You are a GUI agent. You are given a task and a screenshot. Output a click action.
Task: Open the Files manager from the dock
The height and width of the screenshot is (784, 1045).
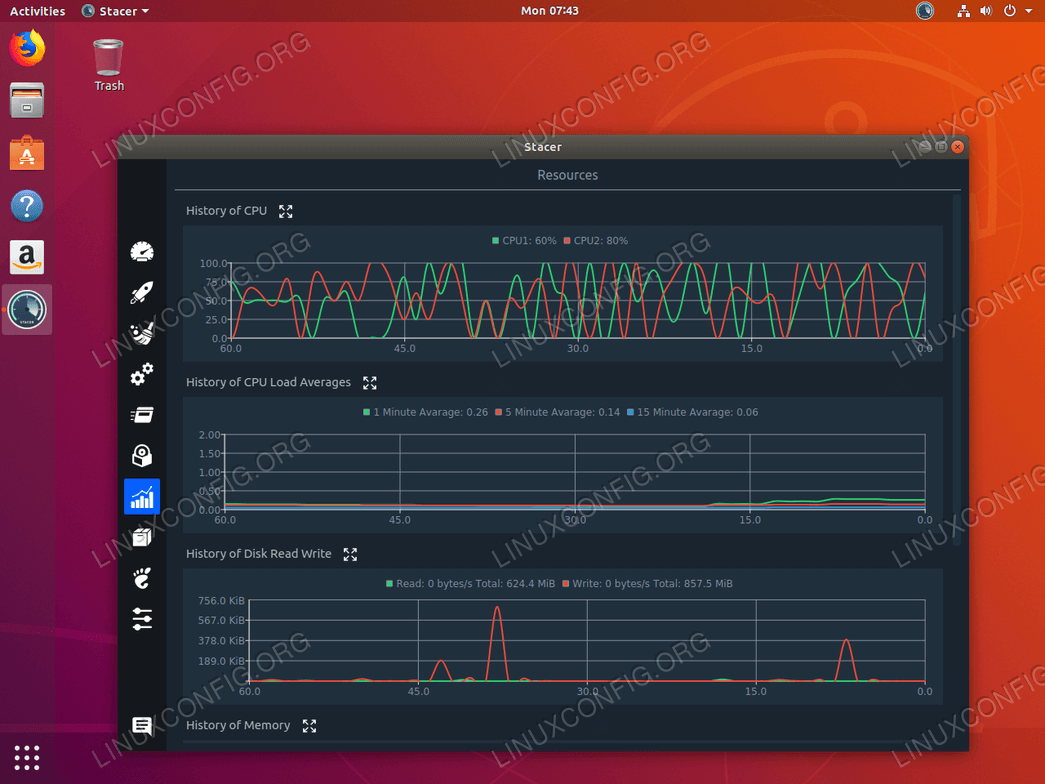[x=27, y=100]
